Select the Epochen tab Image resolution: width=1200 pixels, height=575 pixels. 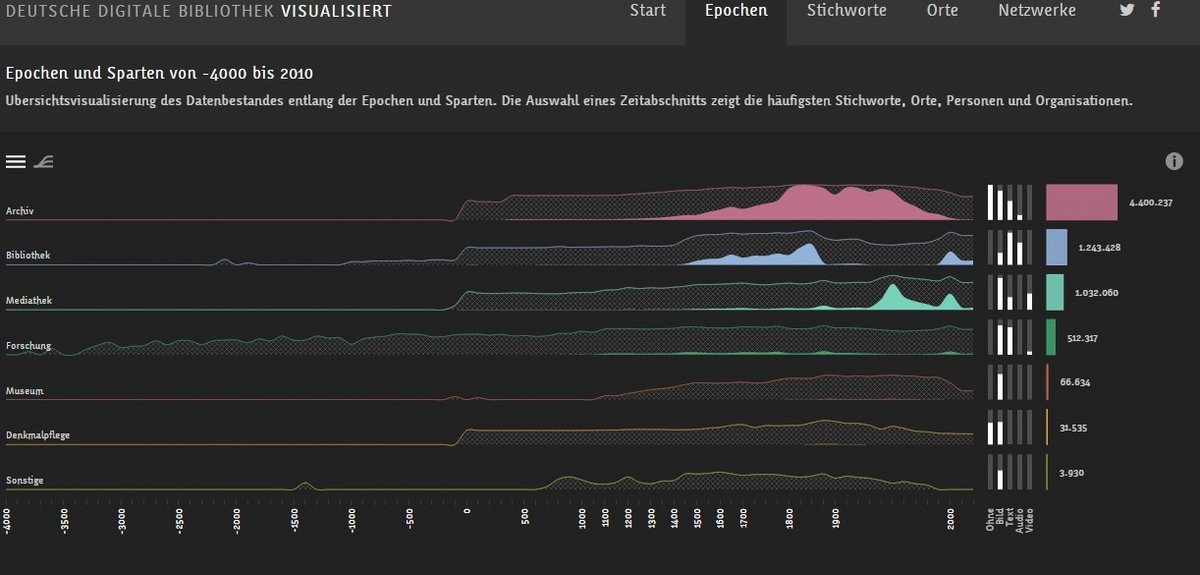736,11
